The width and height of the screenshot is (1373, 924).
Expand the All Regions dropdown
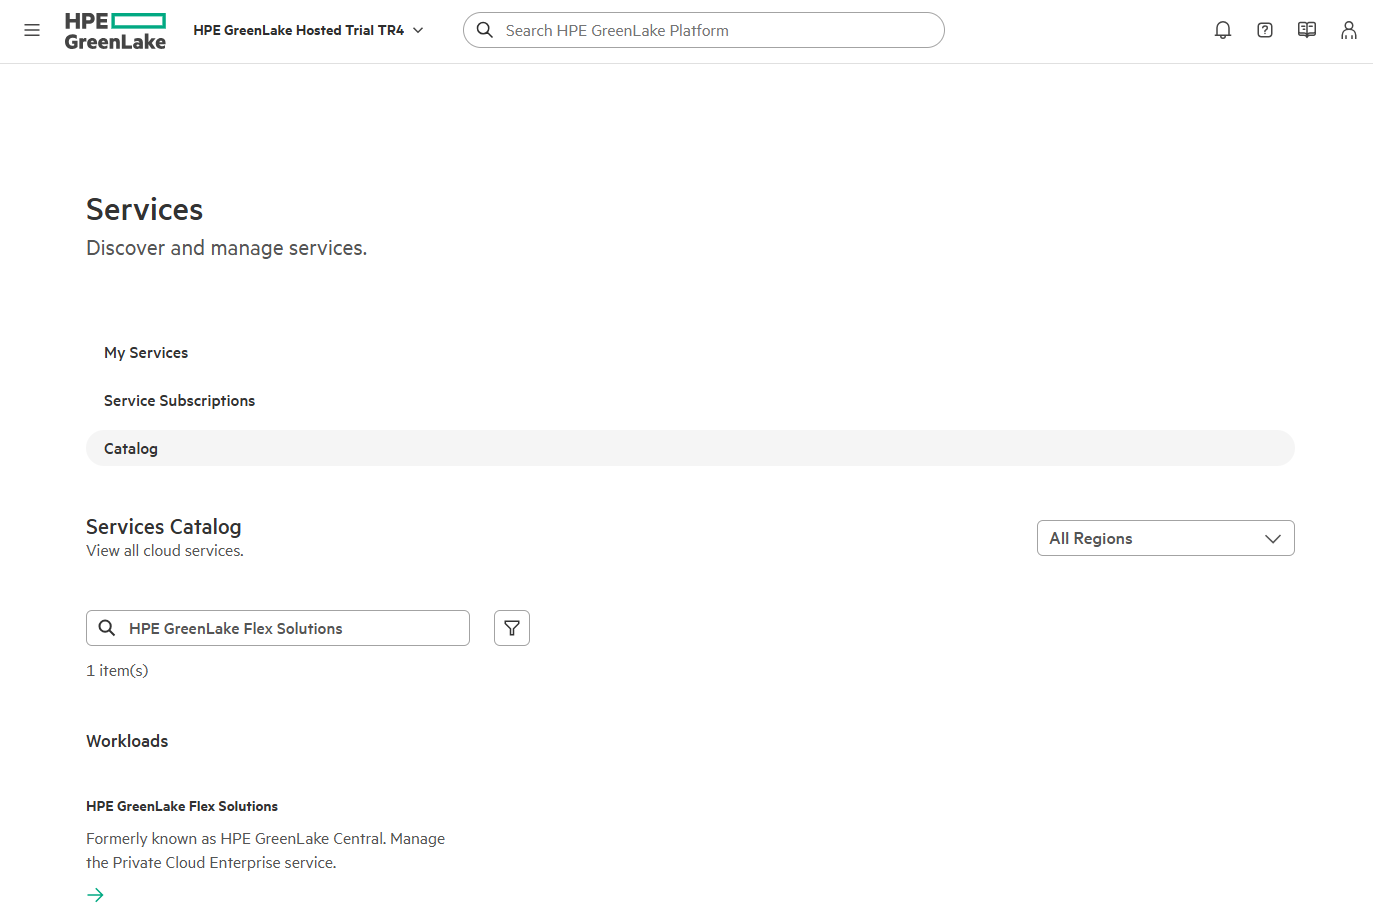(x=1165, y=538)
